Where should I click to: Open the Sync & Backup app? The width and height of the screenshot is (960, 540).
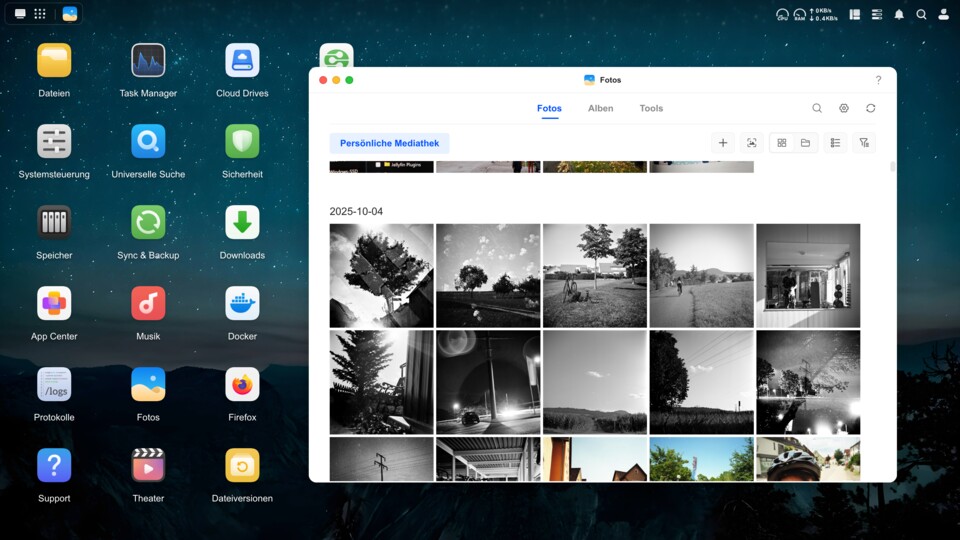point(148,222)
